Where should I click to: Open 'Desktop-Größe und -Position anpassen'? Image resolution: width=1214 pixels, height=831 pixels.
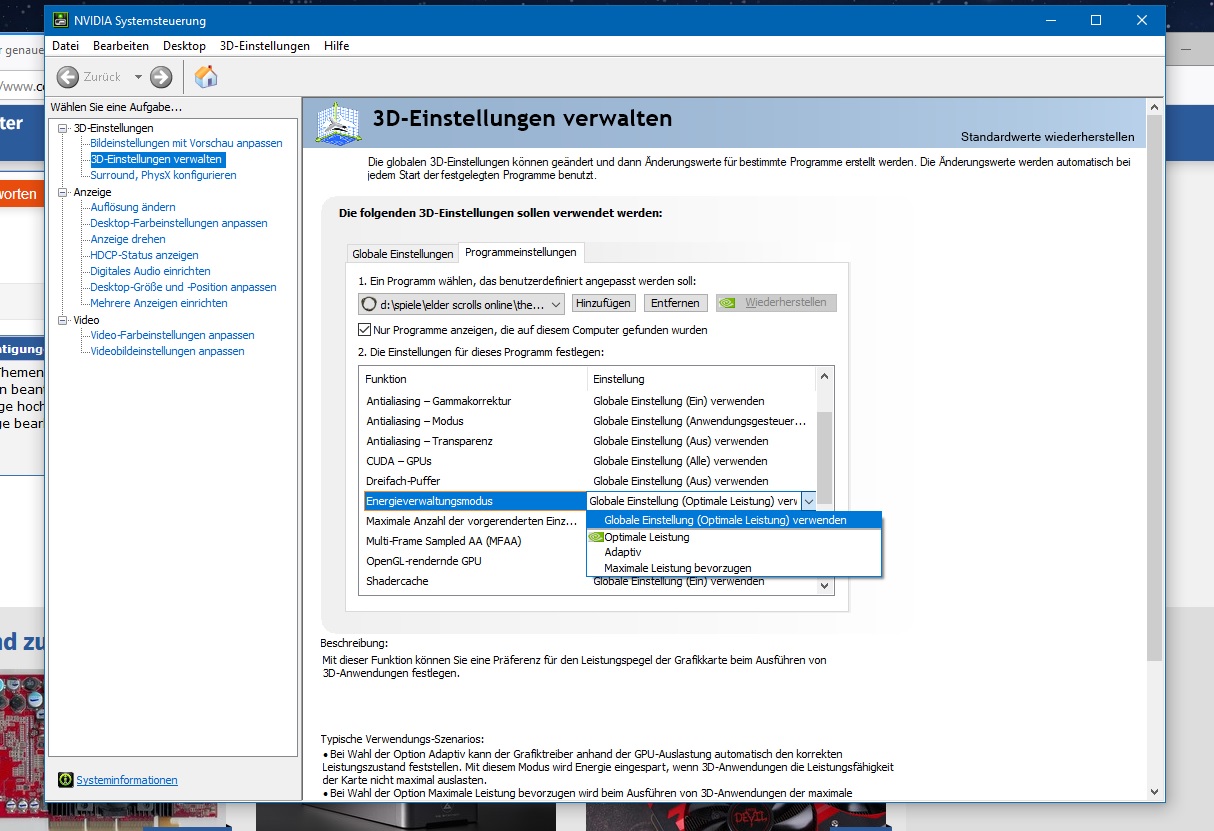click(183, 287)
